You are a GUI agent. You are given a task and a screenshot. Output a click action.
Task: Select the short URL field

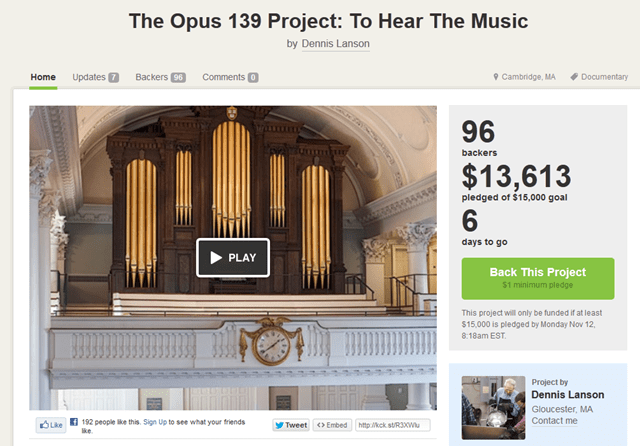click(393, 425)
